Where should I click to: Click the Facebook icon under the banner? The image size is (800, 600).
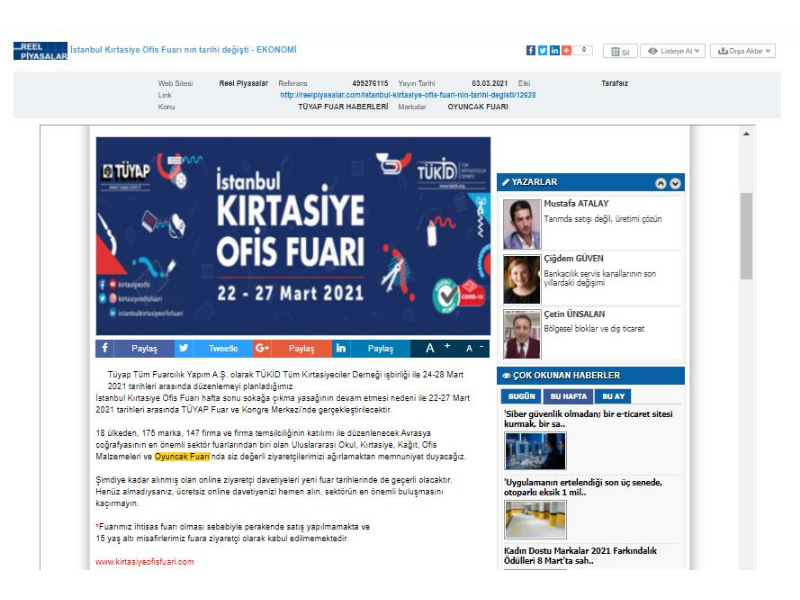[x=105, y=348]
